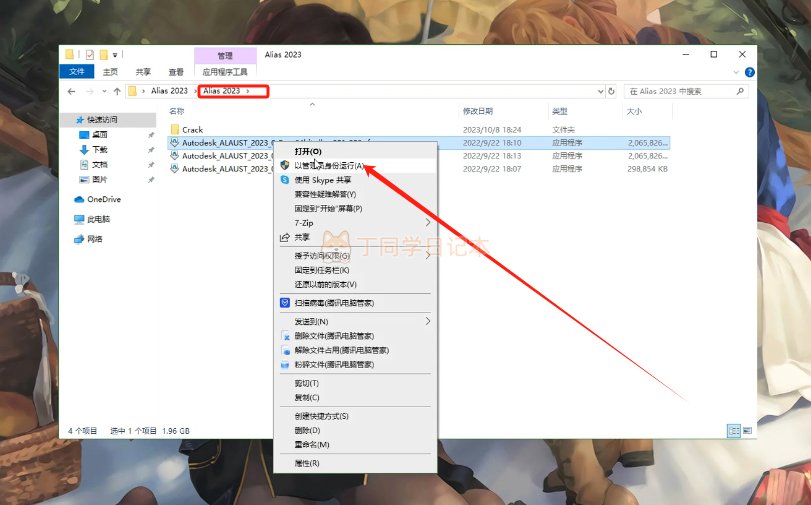
Task: Click the magnifier icon in the search box
Action: tap(740, 91)
